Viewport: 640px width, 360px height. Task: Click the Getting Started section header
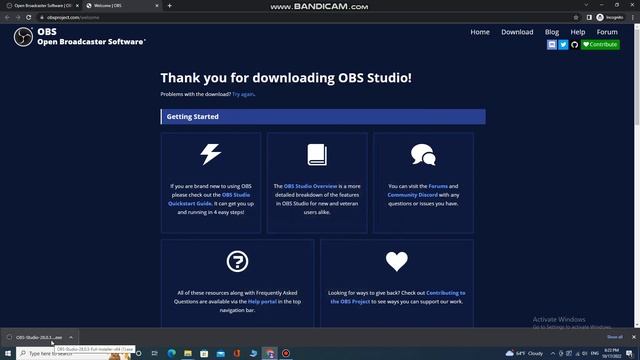323,117
